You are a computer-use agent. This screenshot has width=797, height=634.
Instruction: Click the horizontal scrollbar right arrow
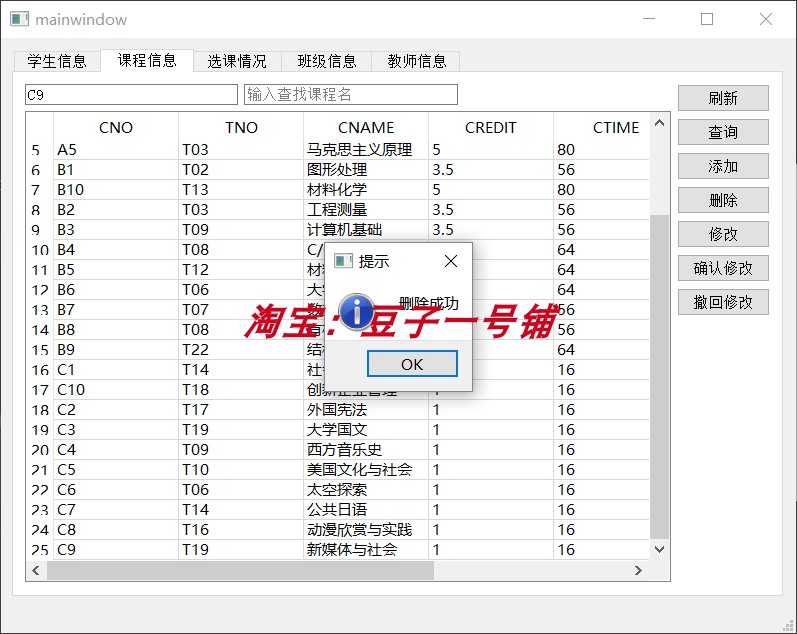coord(638,570)
